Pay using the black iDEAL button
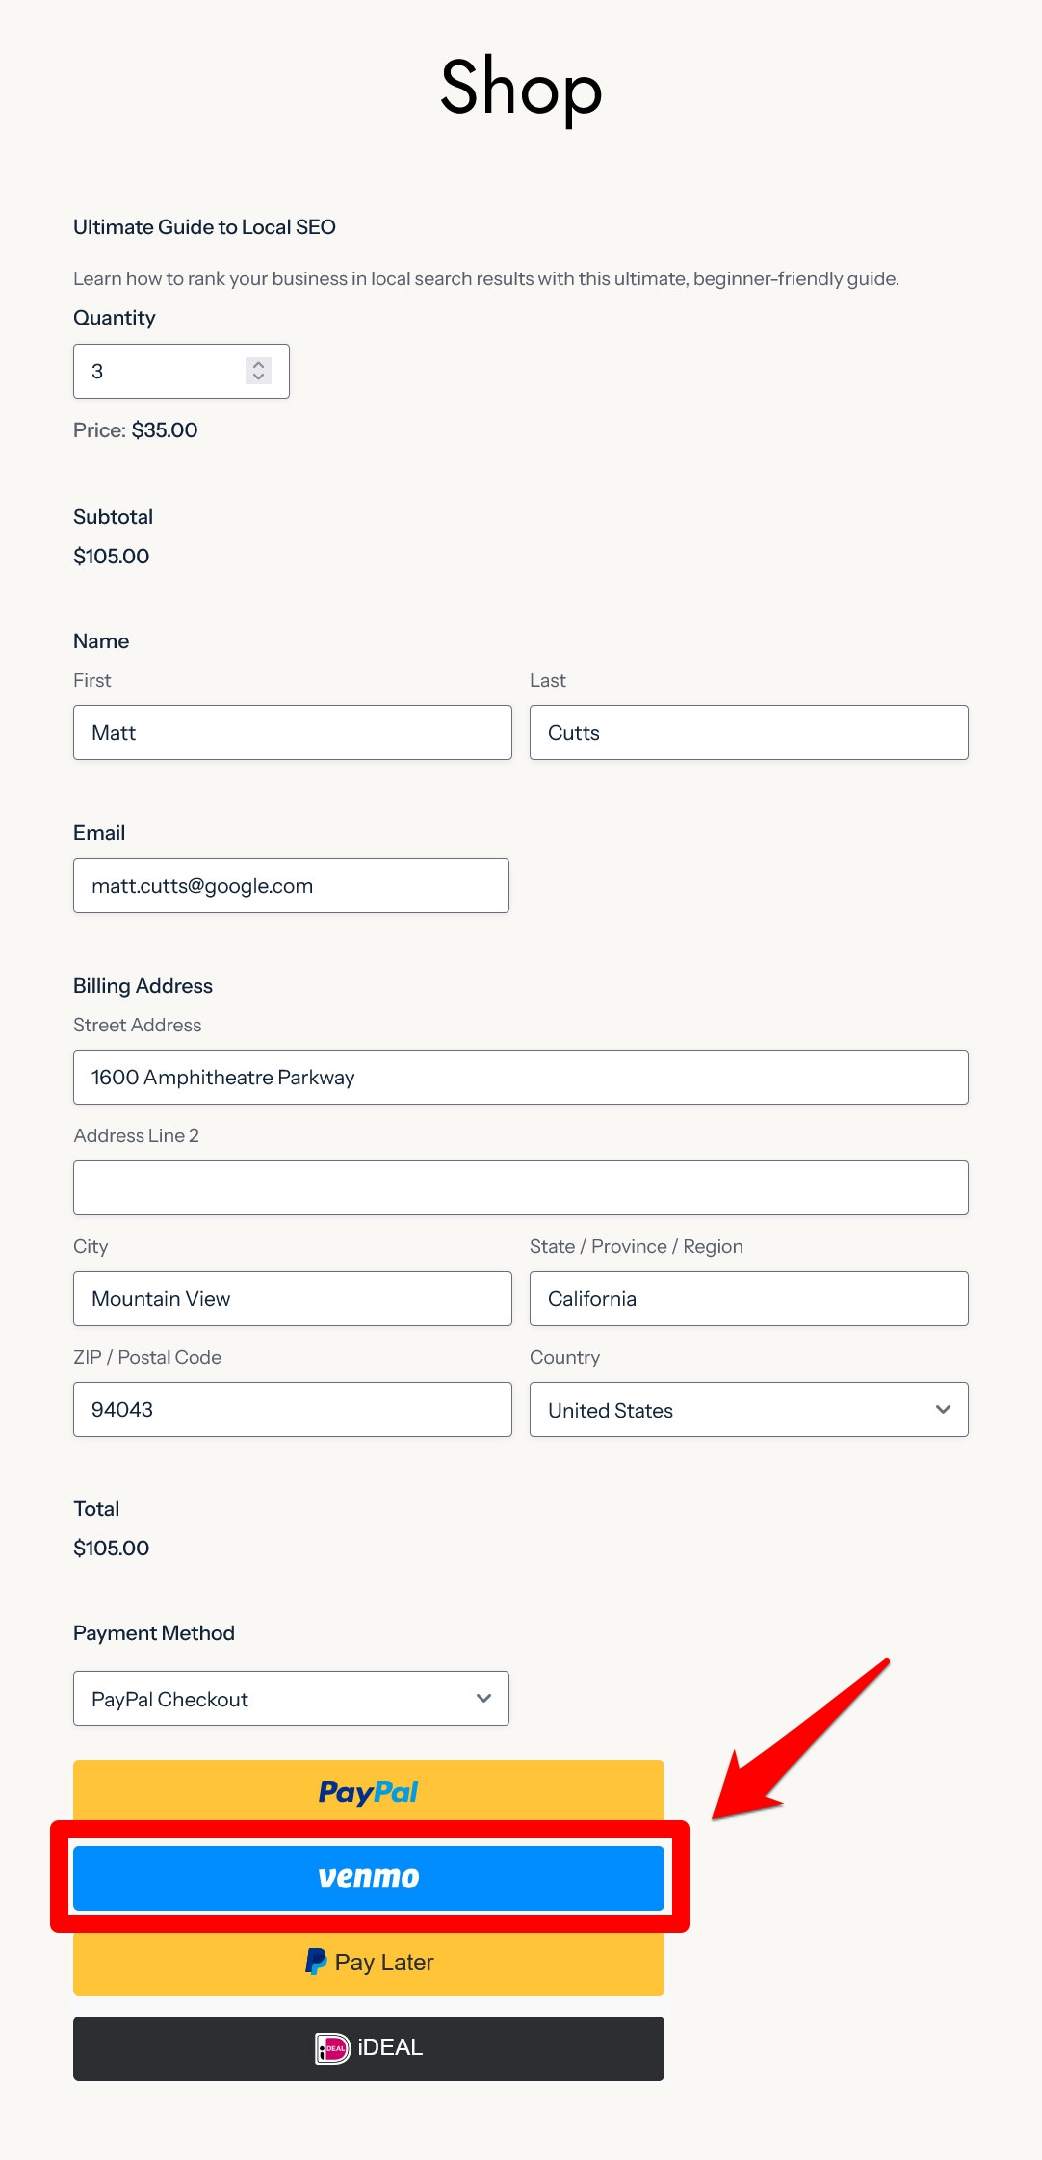Image resolution: width=1042 pixels, height=2160 pixels. (x=368, y=2049)
